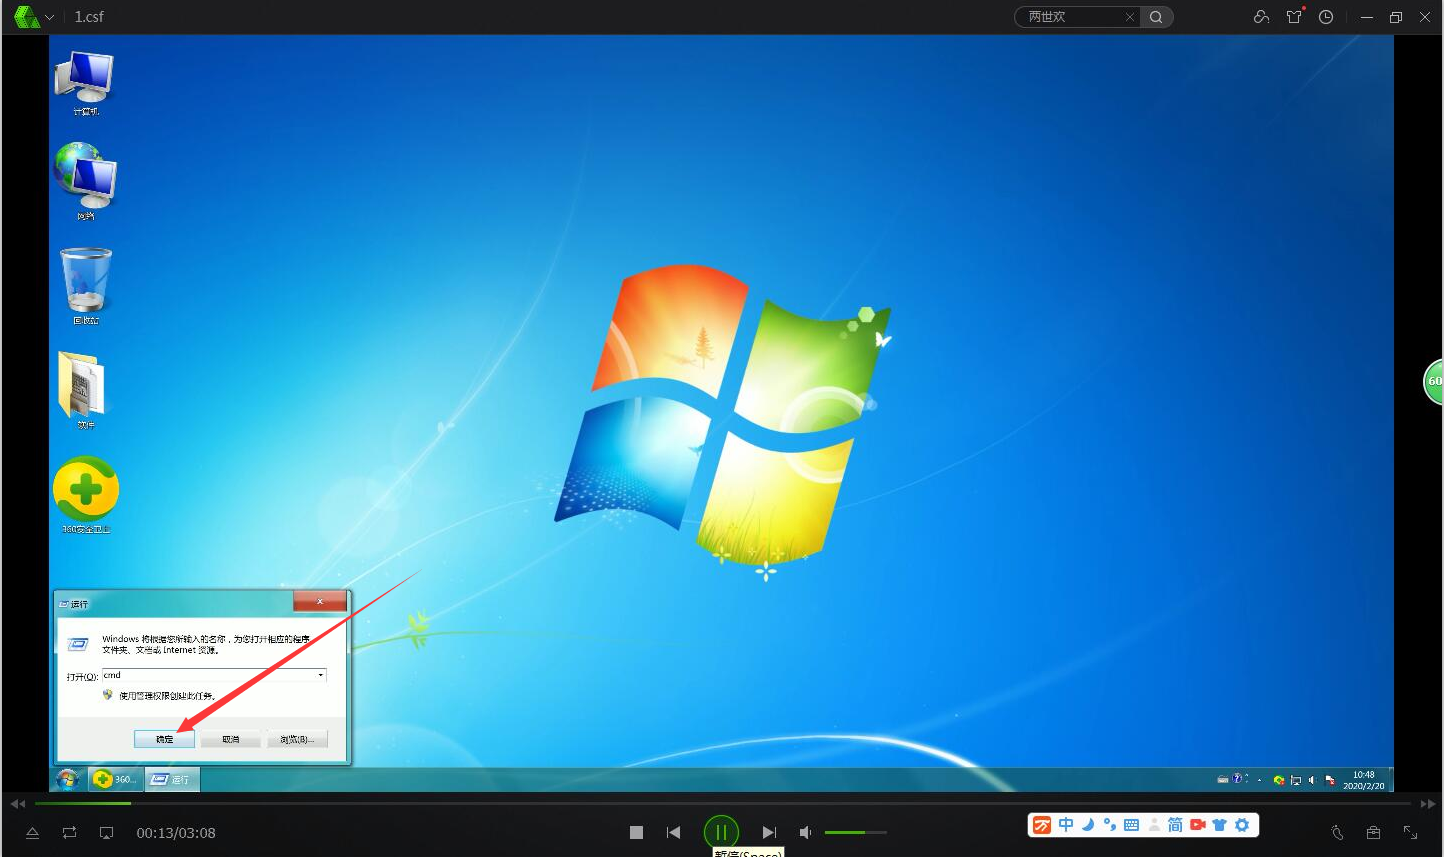Open the skin shirt icon

(x=1294, y=17)
